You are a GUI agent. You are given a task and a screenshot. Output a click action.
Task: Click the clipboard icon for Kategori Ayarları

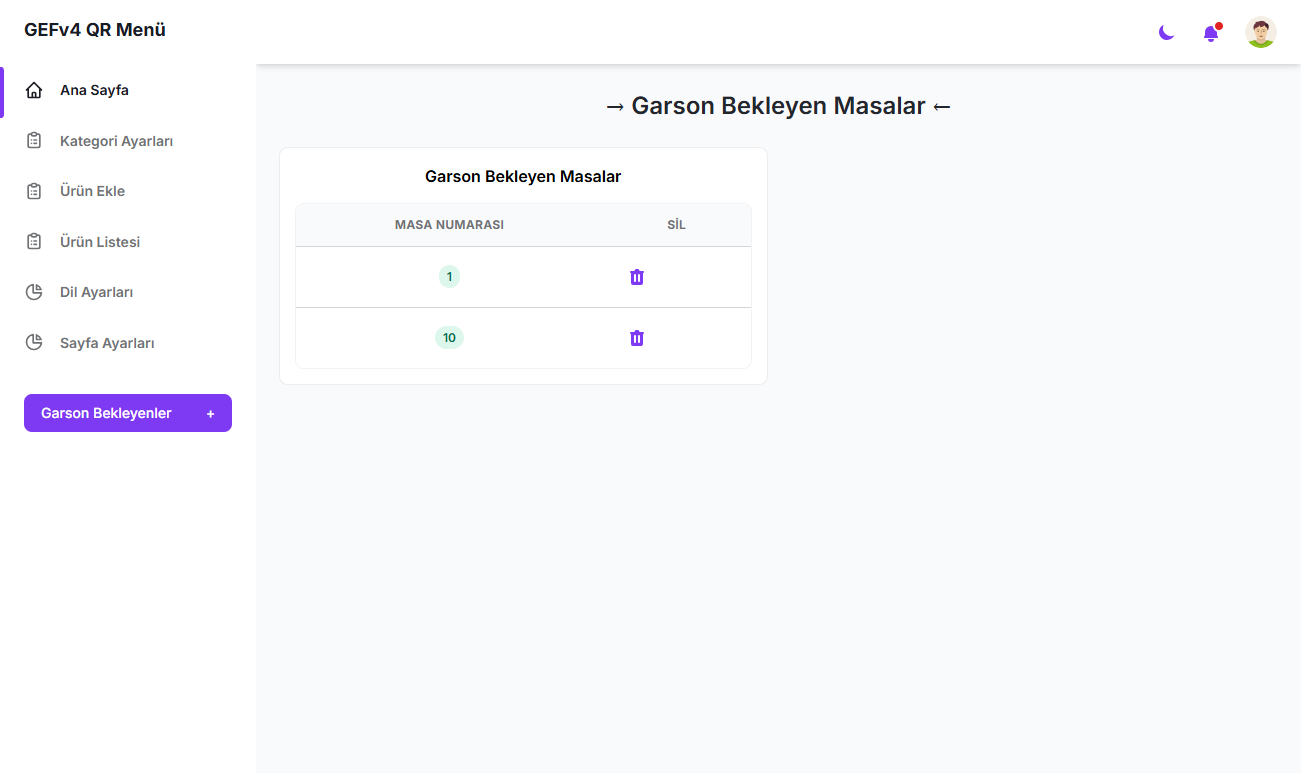[x=34, y=141]
